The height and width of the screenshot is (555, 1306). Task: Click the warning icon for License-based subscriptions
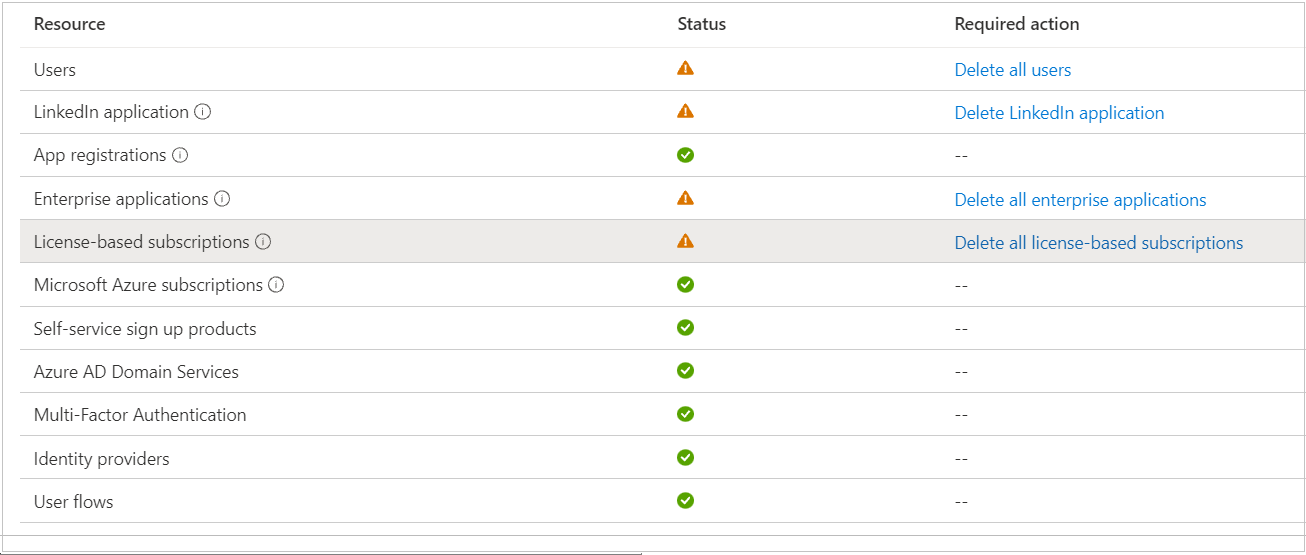pos(685,241)
